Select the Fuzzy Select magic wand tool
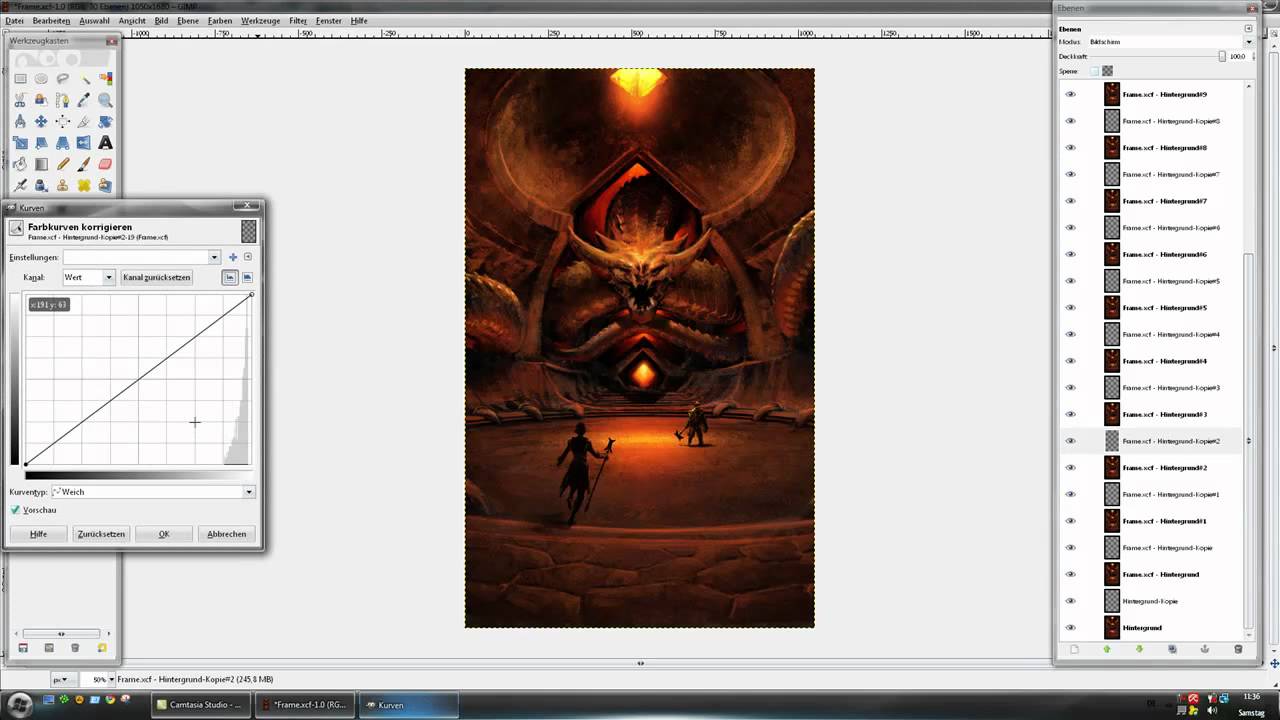The height and width of the screenshot is (720, 1280). coord(84,79)
